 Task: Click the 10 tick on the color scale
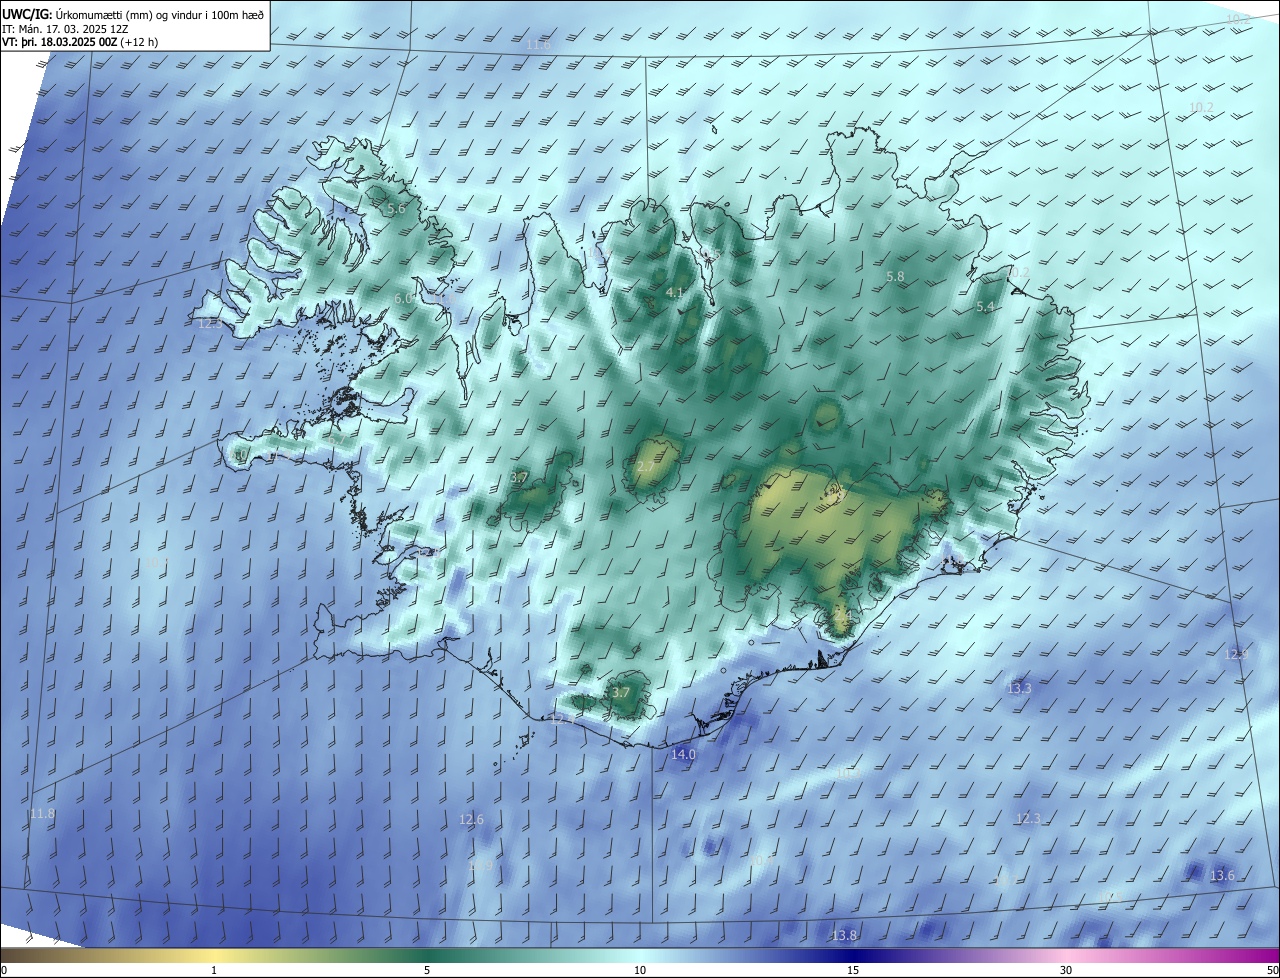tap(640, 970)
